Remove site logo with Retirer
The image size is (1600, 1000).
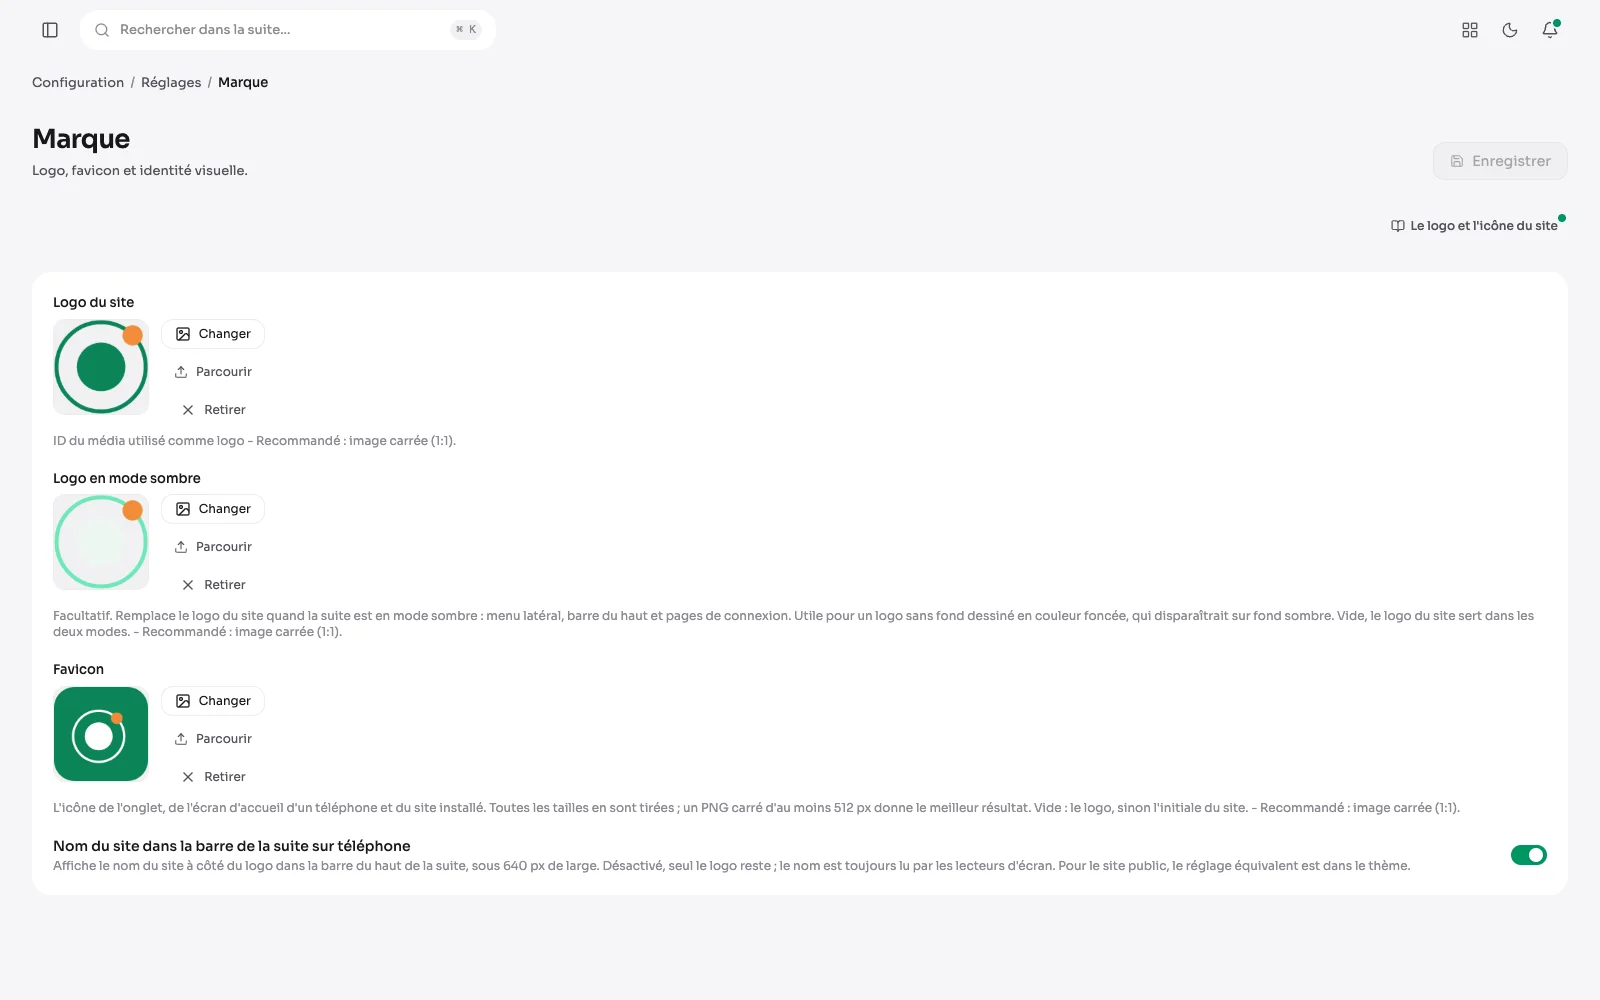(213, 410)
